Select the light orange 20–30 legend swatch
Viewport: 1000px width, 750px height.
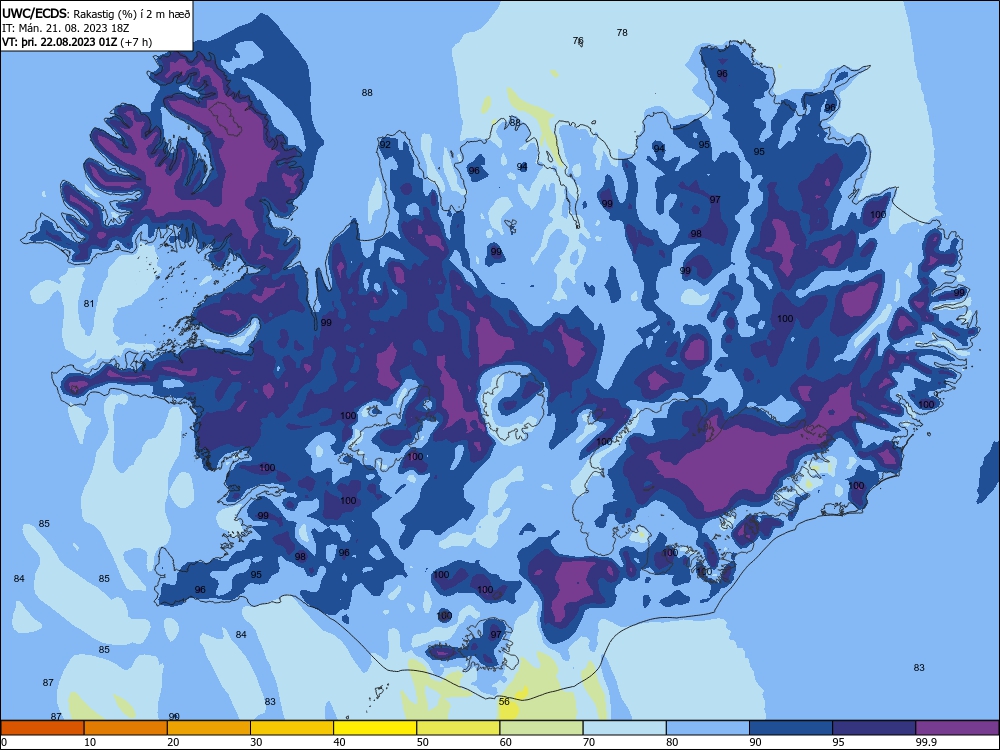(209, 728)
